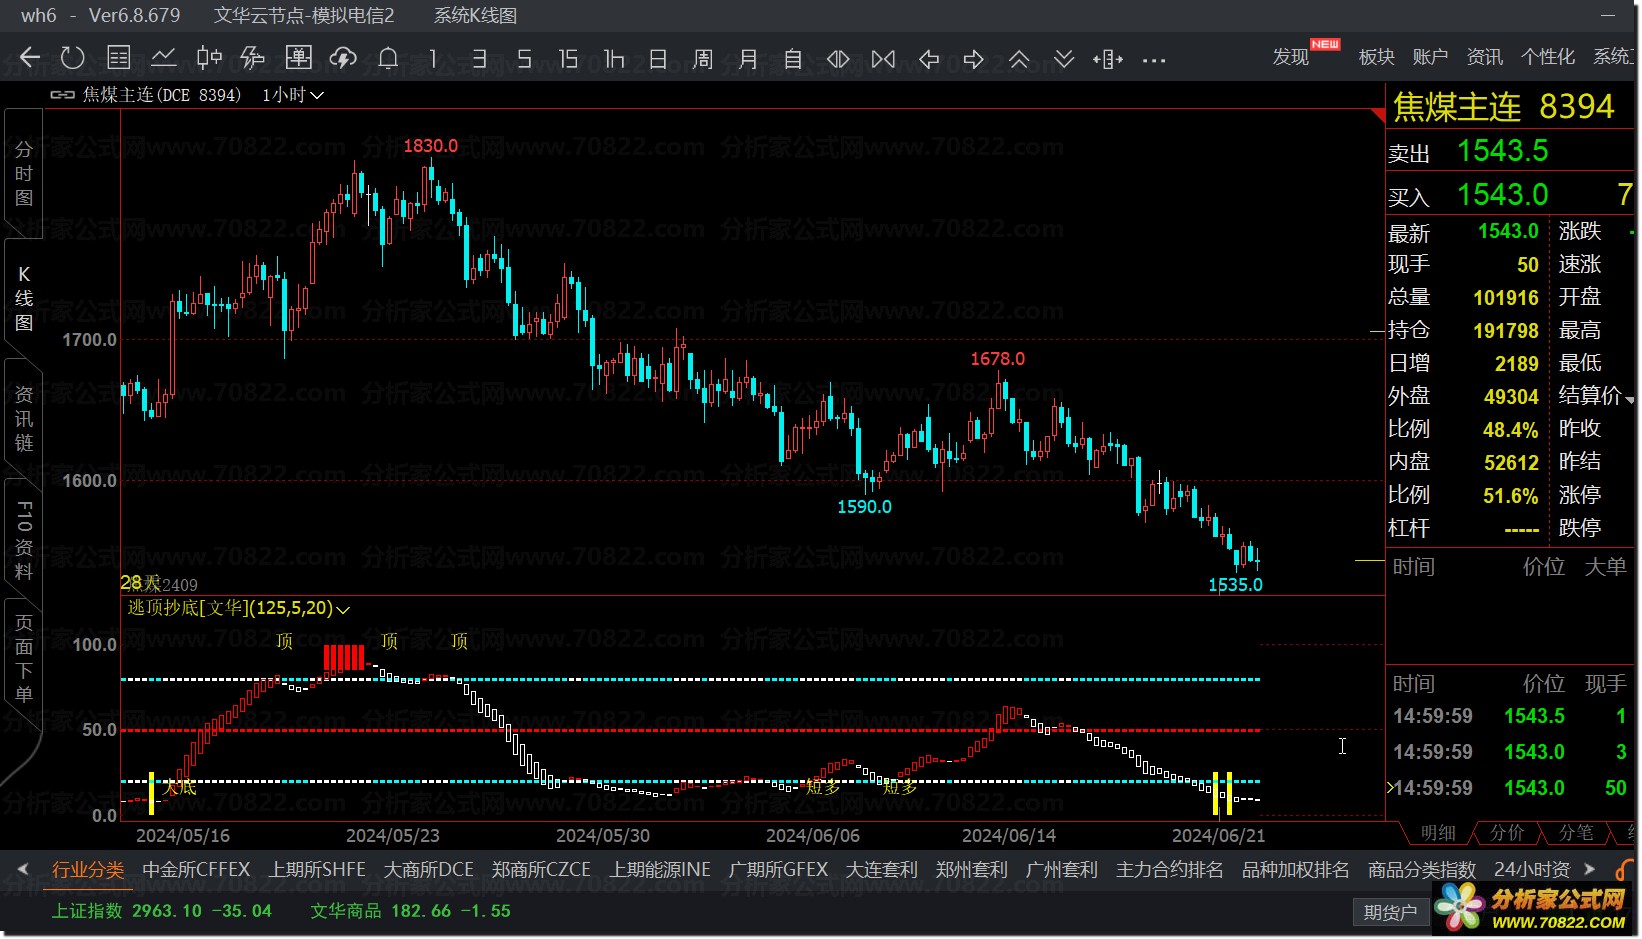Click the expand chart horizontally icon
1642x939 pixels.
point(838,59)
